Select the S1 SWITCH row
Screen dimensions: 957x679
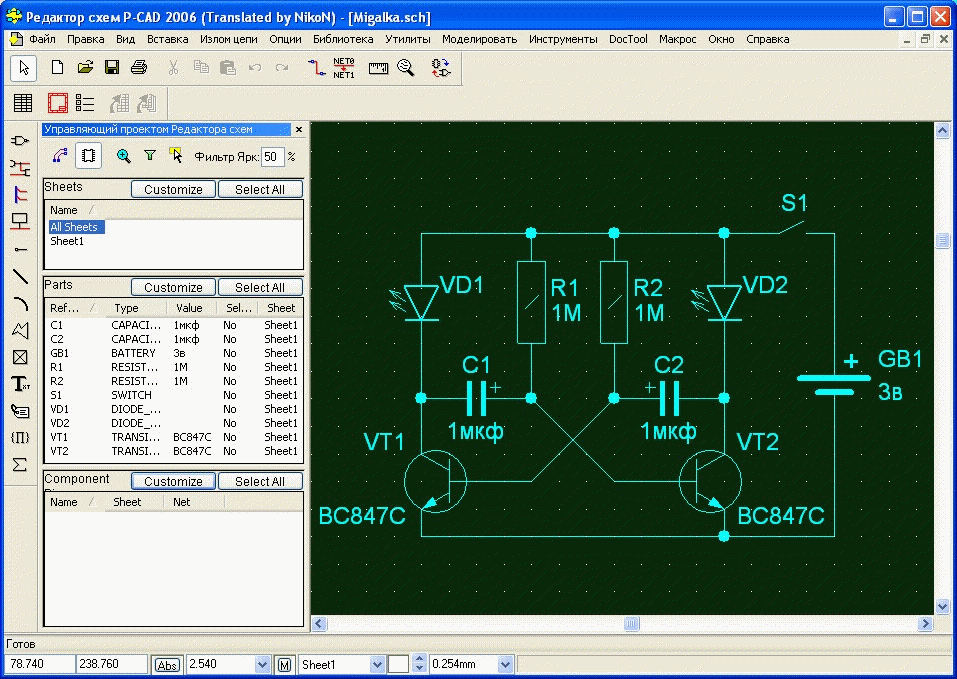coord(173,395)
